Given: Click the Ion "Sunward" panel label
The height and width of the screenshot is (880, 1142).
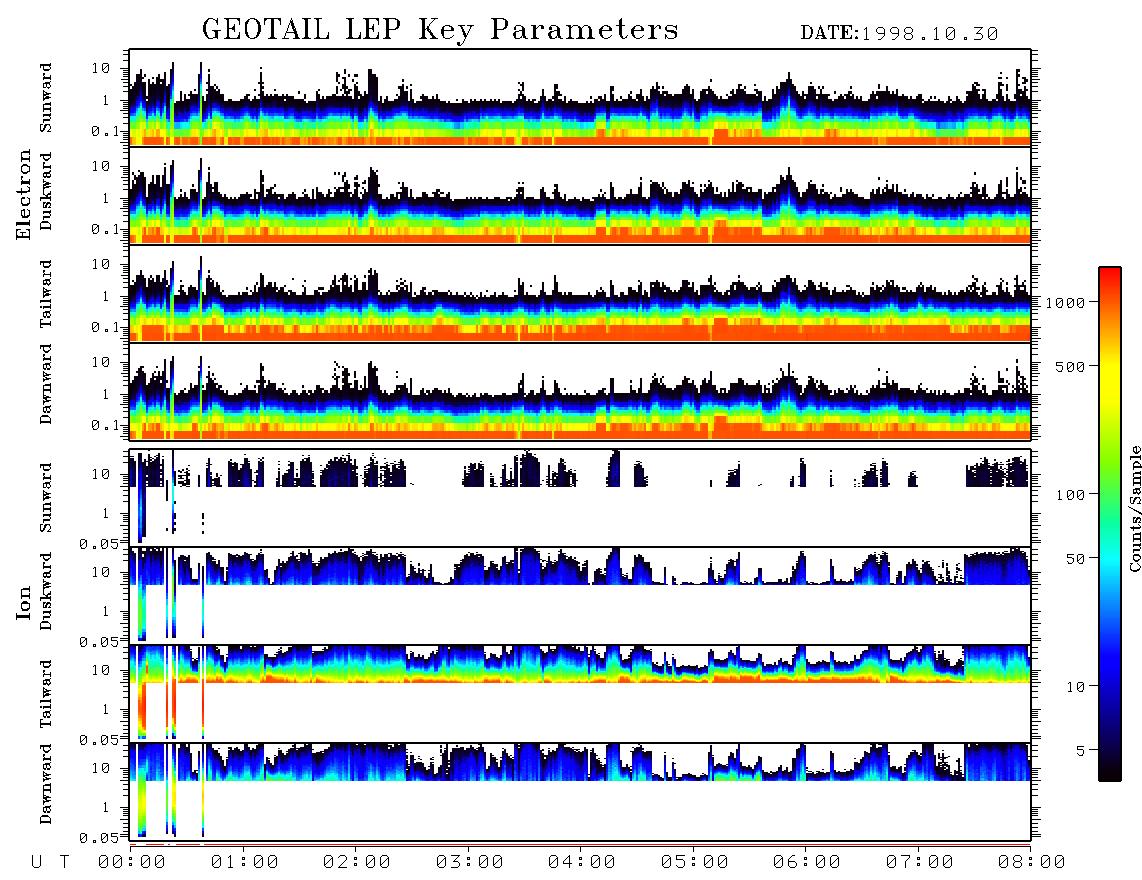Looking at the screenshot, I should point(46,498).
